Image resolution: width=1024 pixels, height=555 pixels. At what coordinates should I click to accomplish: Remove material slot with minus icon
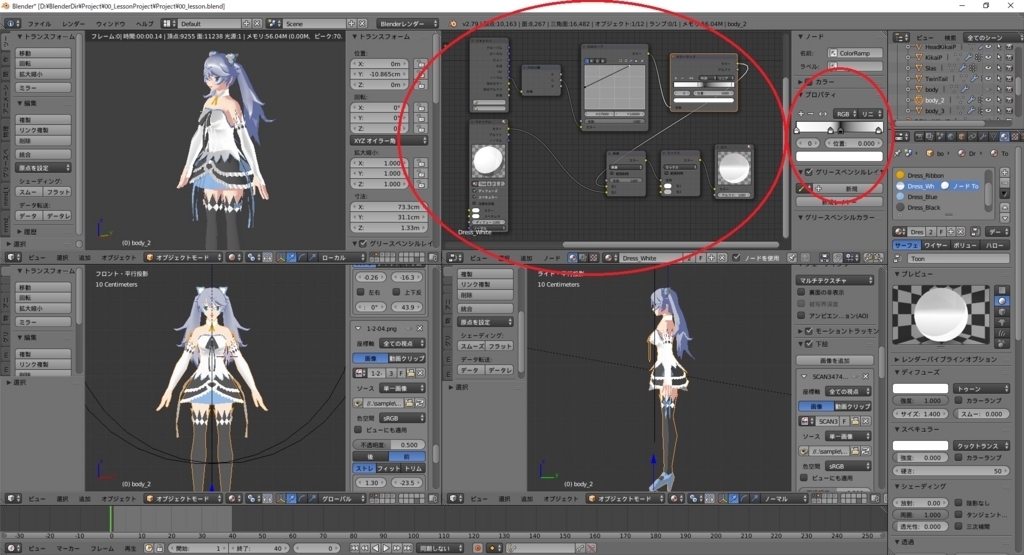[x=1004, y=184]
